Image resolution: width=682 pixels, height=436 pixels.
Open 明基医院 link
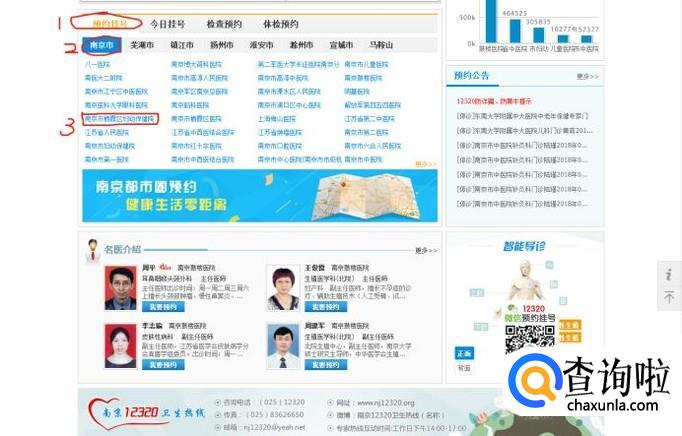click(x=357, y=91)
